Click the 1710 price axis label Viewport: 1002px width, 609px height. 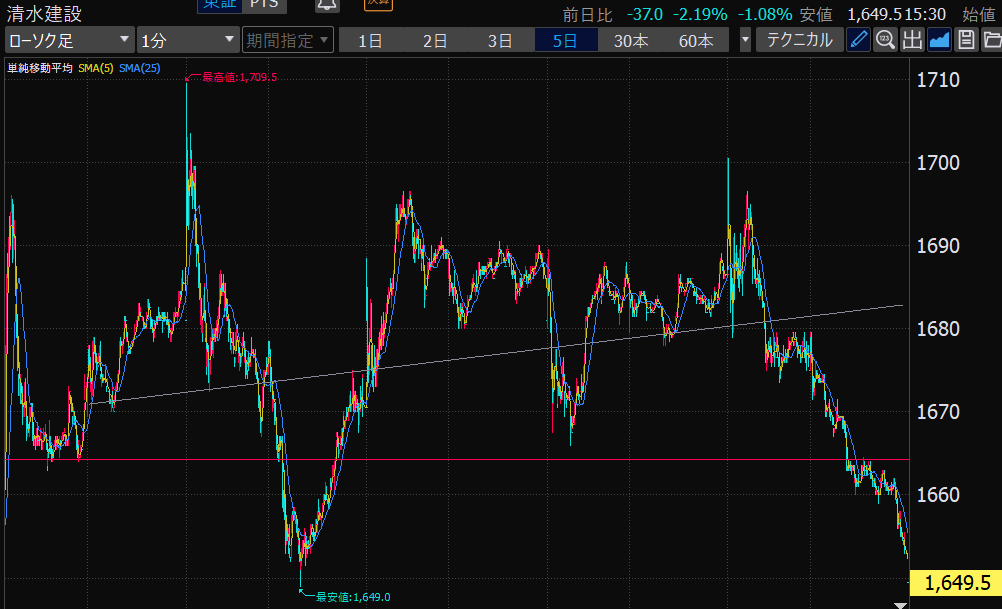tap(938, 80)
